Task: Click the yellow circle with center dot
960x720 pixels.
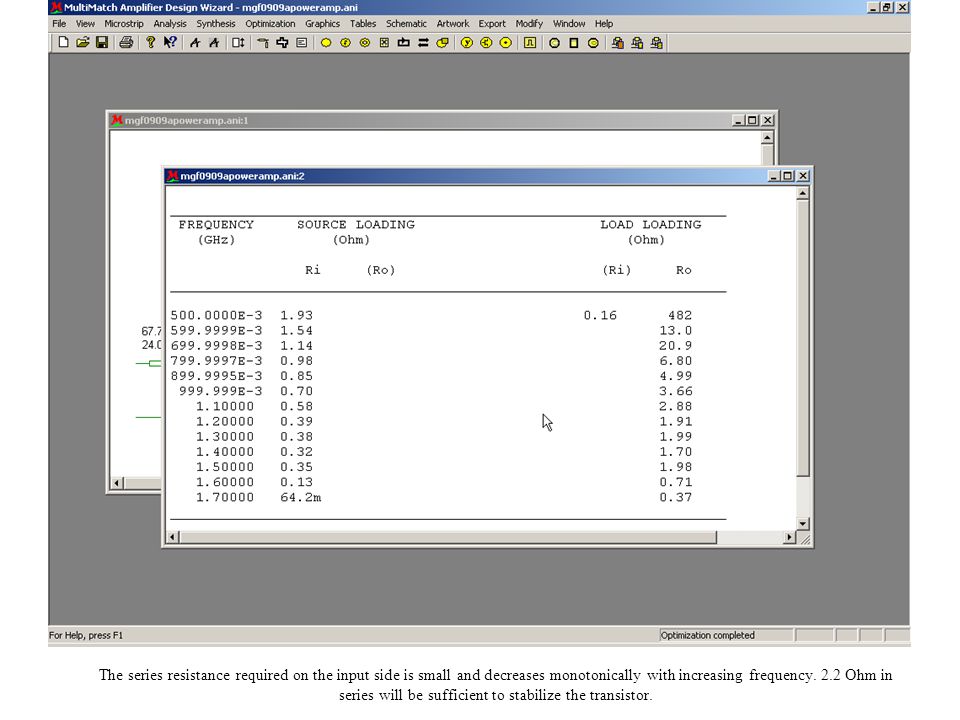Action: (x=506, y=43)
